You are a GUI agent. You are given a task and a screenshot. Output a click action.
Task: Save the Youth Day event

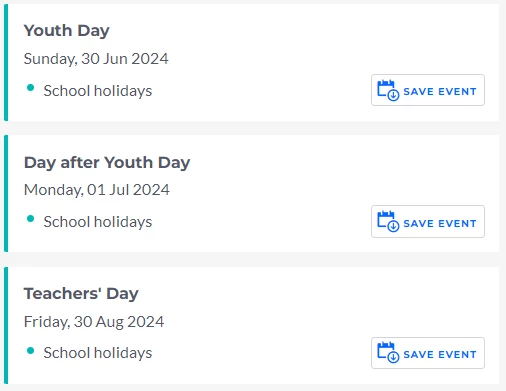coord(428,90)
